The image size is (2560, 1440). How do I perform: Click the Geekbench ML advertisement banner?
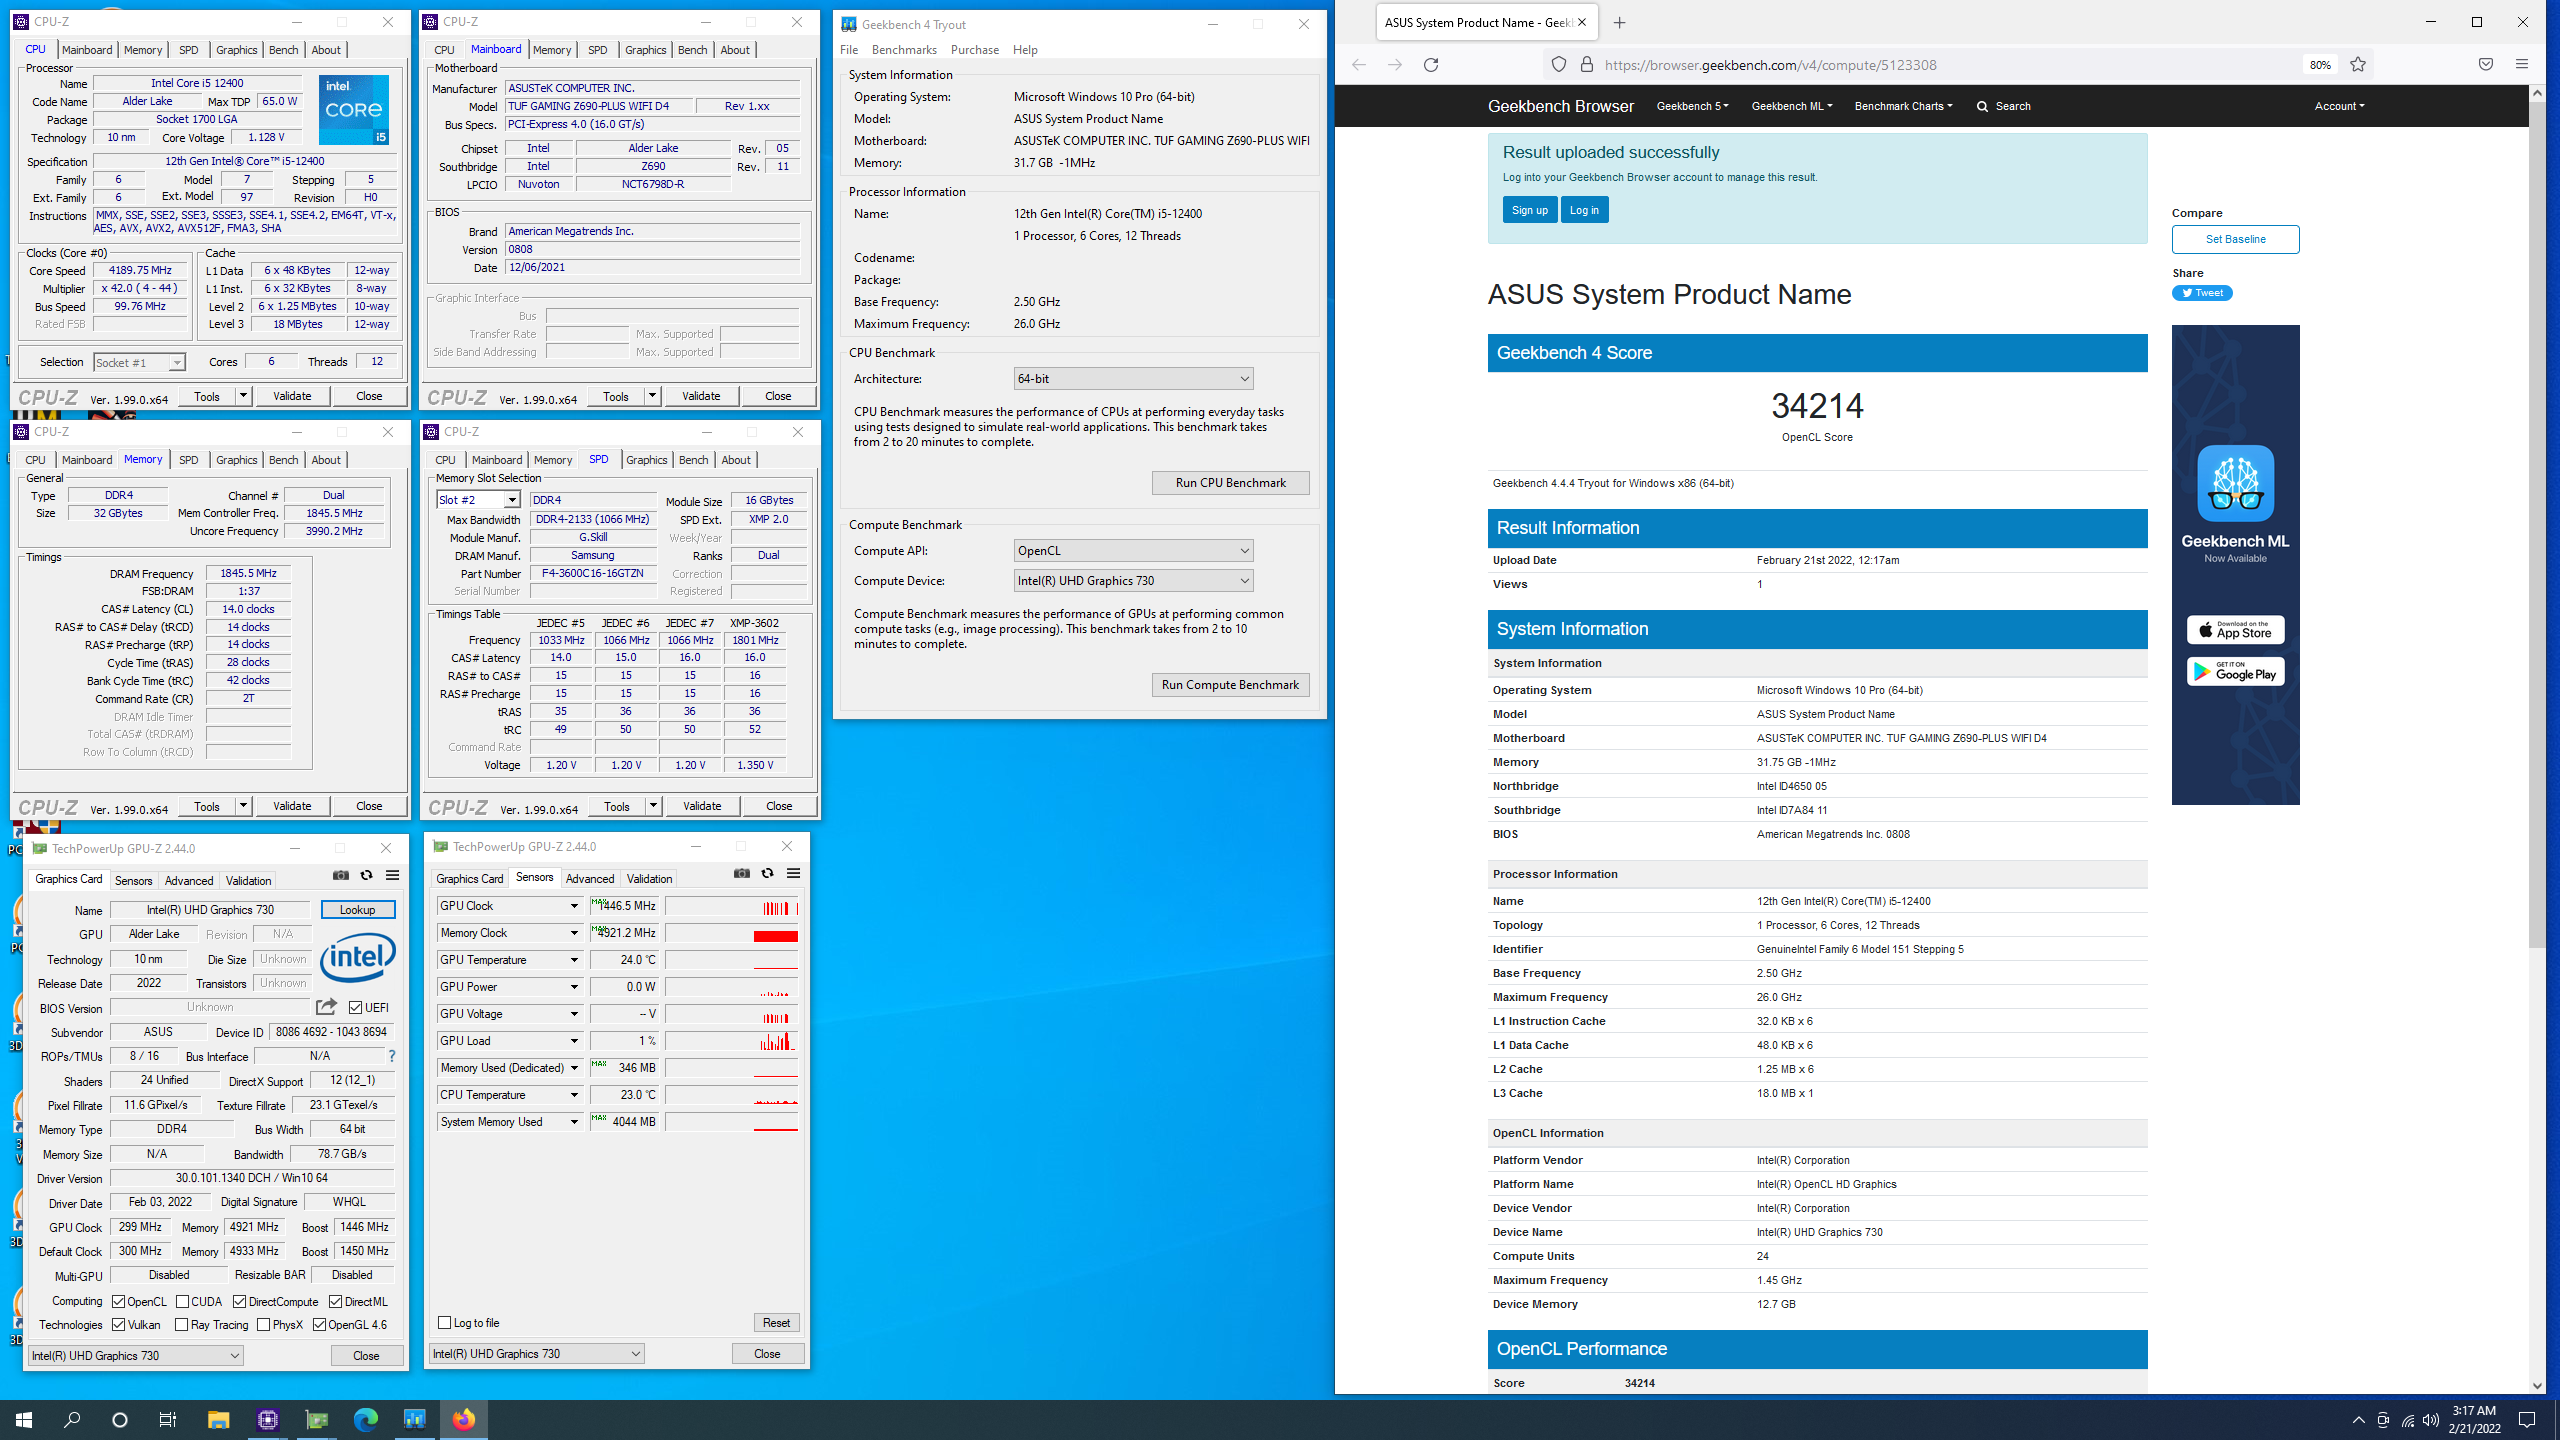(2235, 565)
